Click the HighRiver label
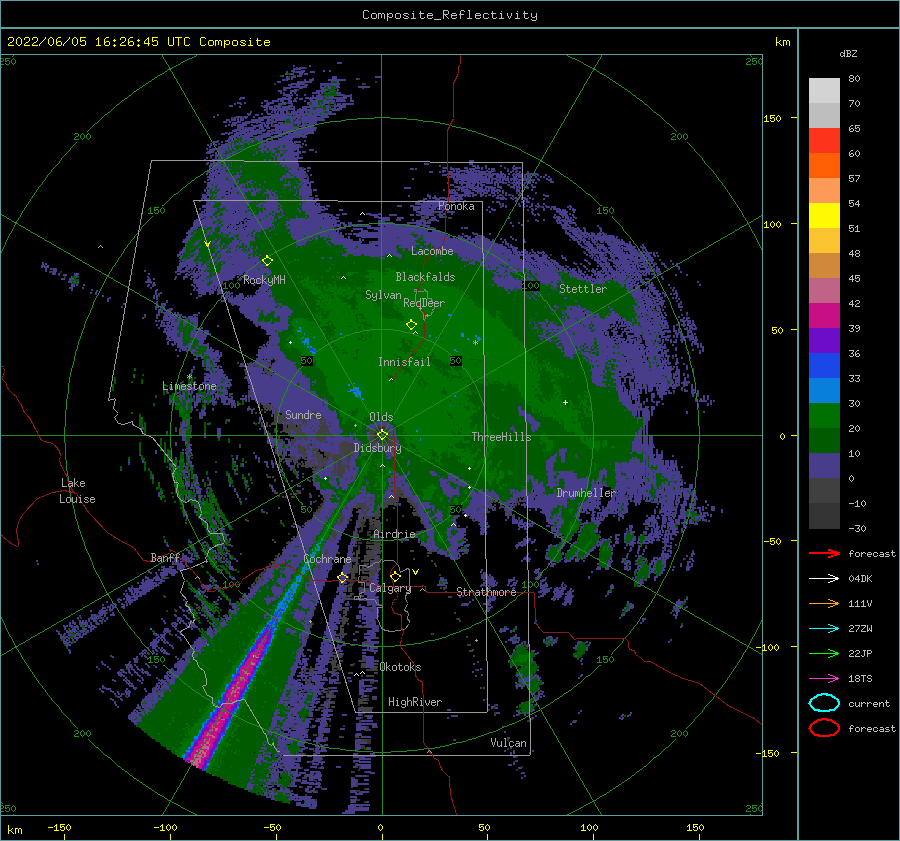Screen dimensions: 900x841 [415, 702]
